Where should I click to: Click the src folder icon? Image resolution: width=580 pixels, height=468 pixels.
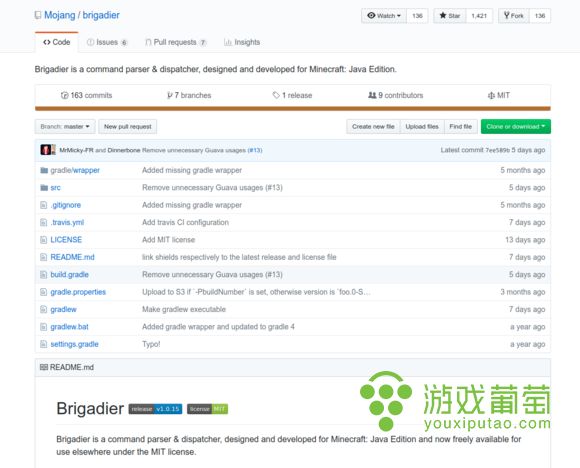point(44,188)
